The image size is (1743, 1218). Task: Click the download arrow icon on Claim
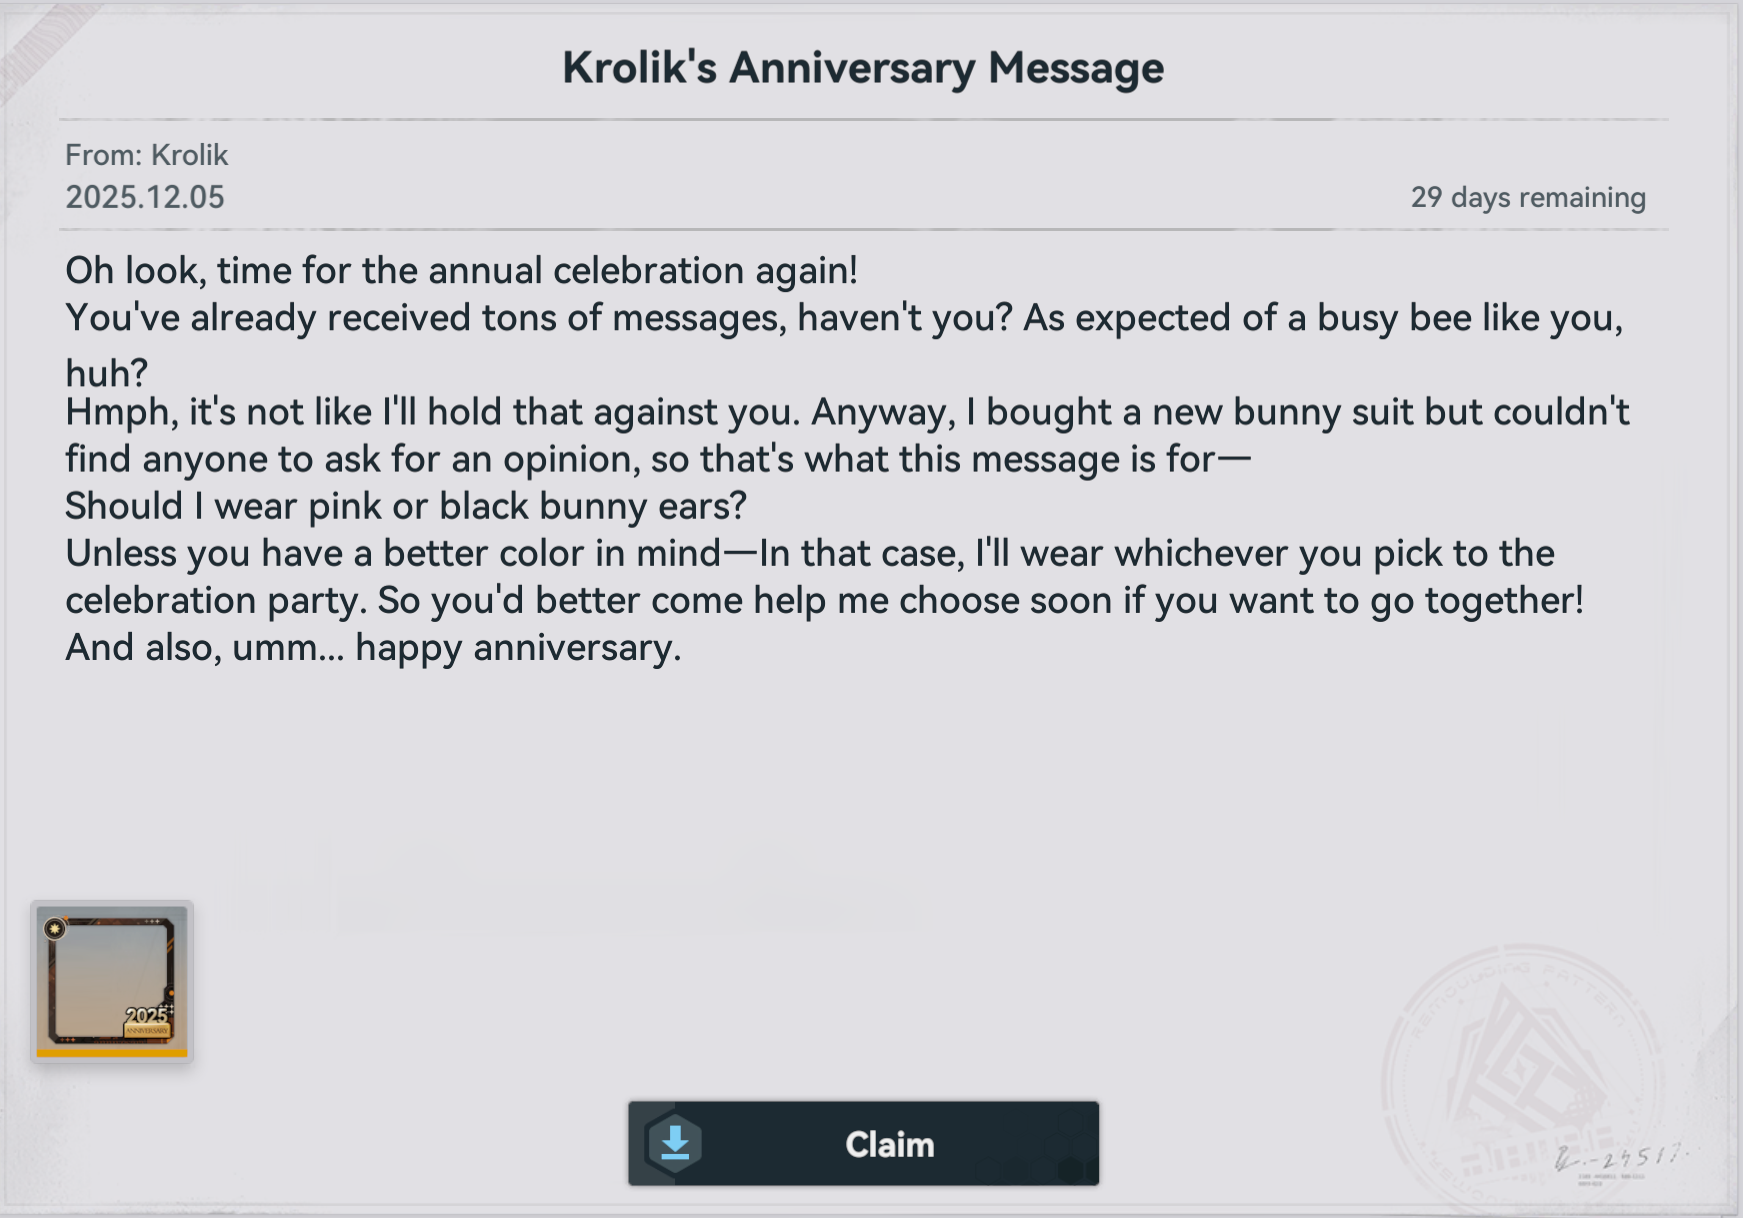tap(675, 1143)
